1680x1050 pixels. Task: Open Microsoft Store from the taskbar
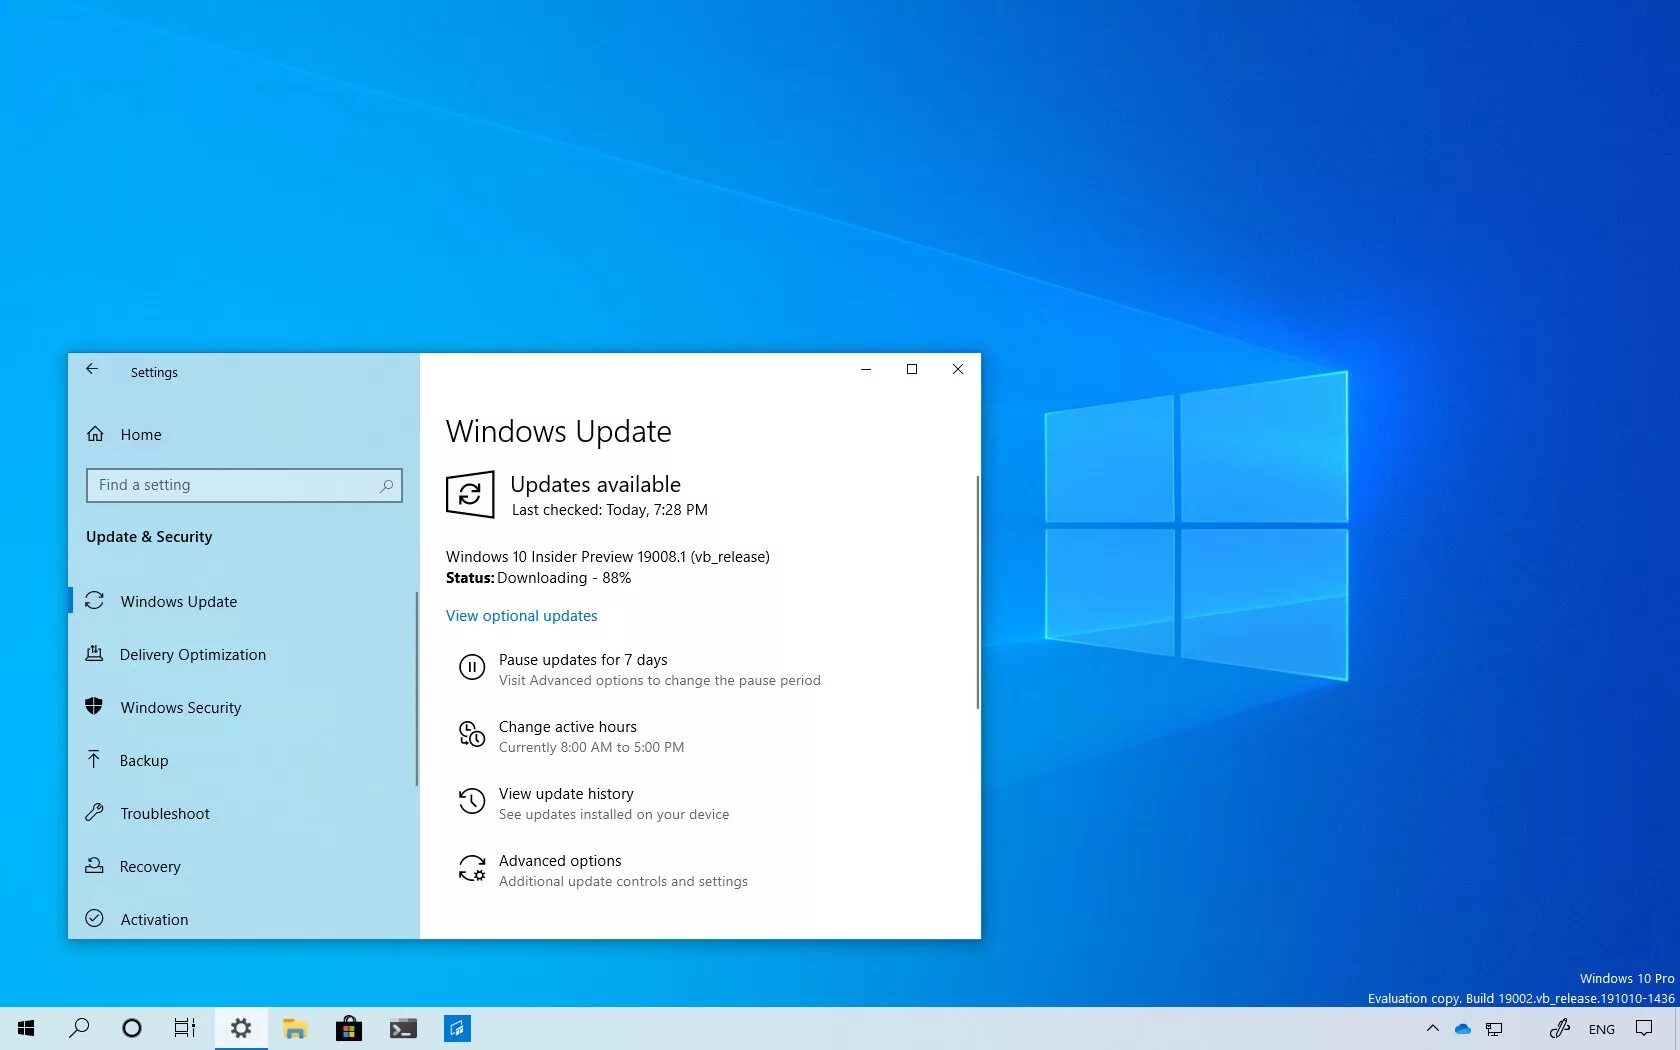tap(349, 1028)
